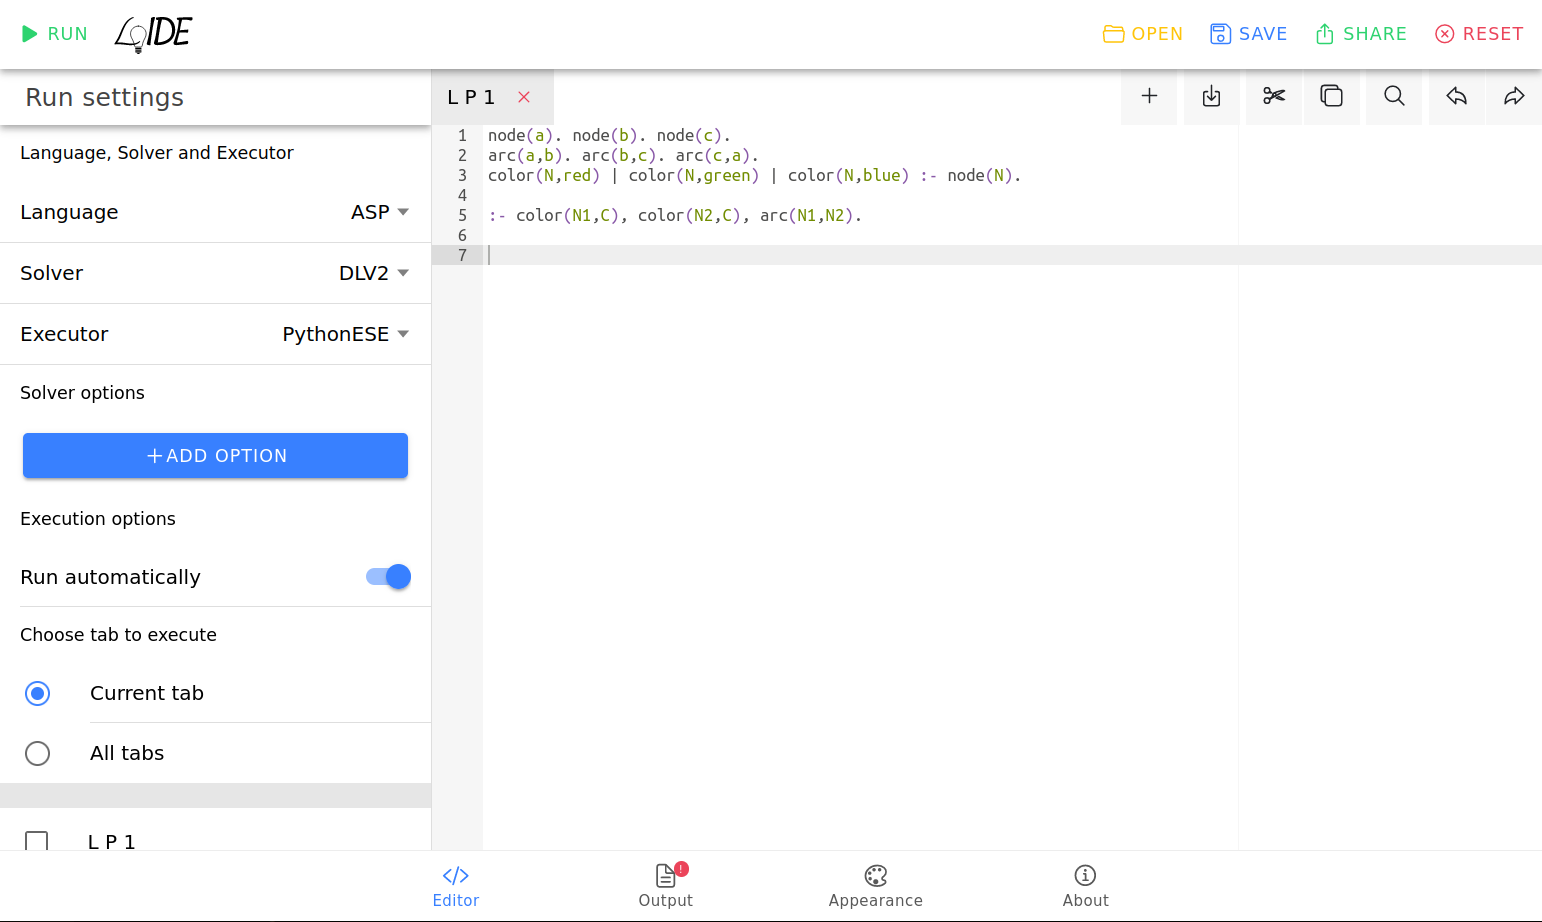
Task: Click the RUN button
Action: (x=55, y=33)
